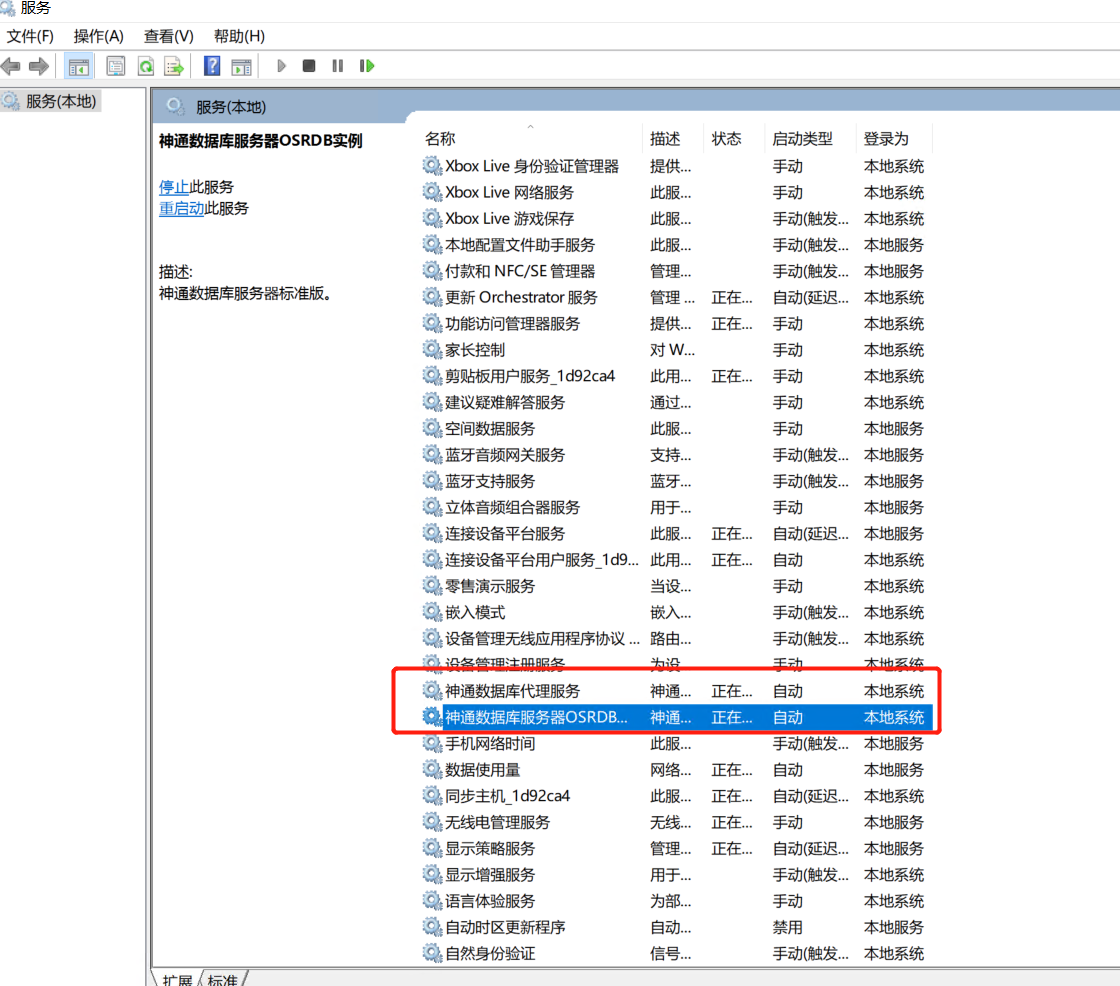Viewport: 1120px width, 986px height.
Task: Click gear icon of 付款和 NFC/SE 管理器
Action: (431, 271)
